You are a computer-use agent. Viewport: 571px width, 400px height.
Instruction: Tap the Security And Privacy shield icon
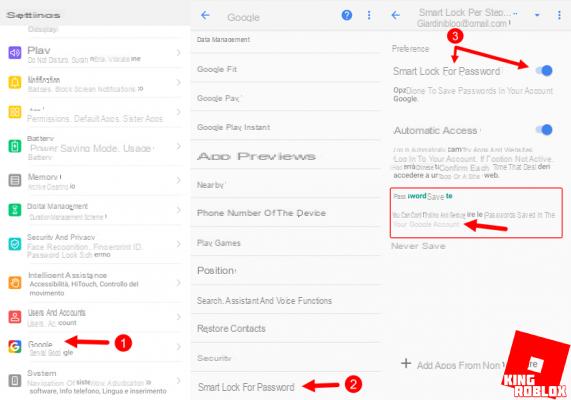tap(15, 244)
